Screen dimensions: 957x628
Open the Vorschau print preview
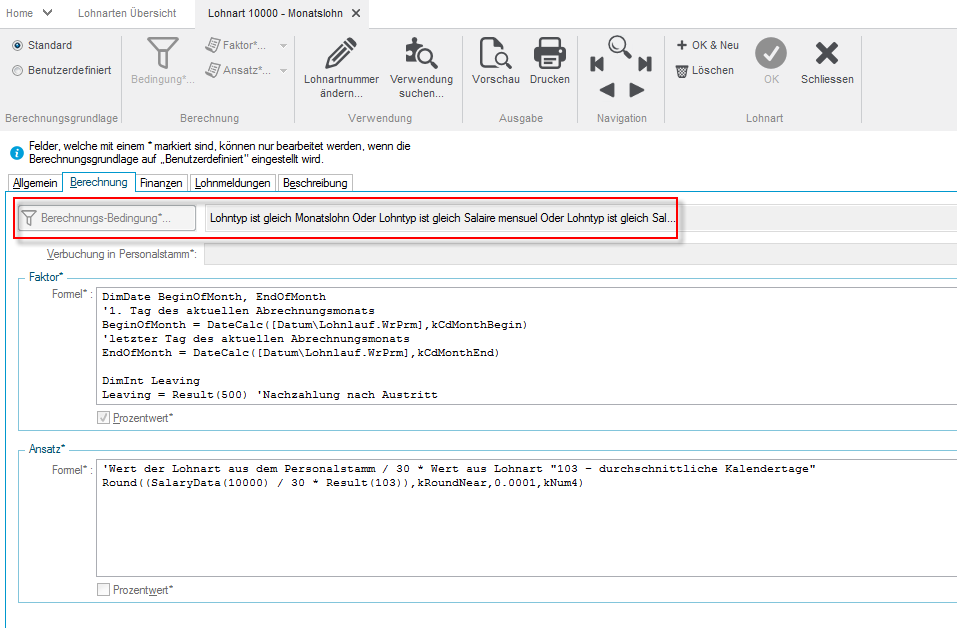(x=495, y=53)
